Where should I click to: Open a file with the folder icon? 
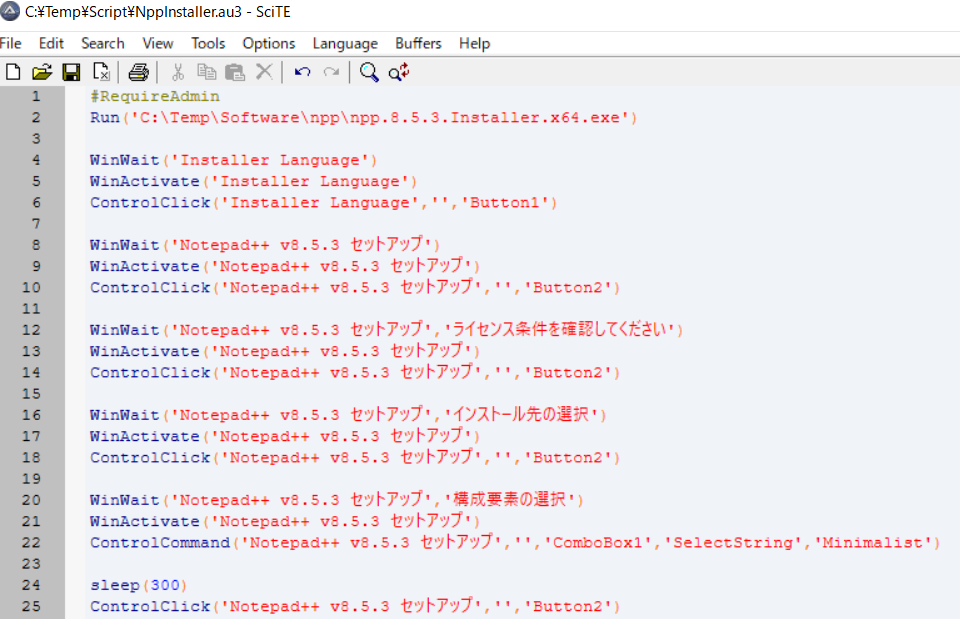pyautogui.click(x=42, y=72)
